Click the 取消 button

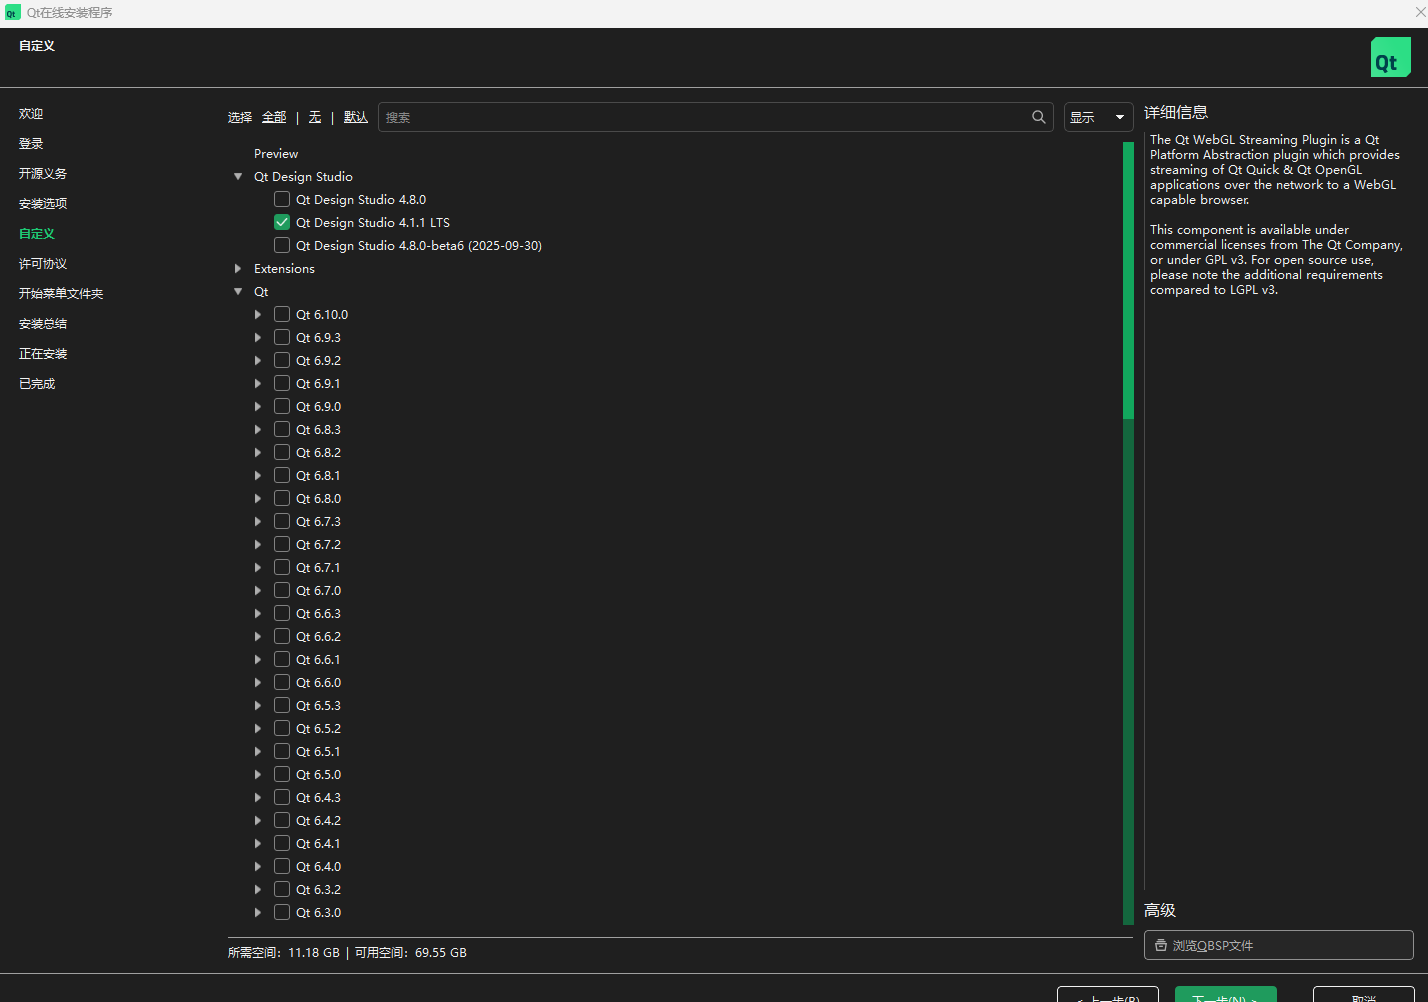tap(1363, 994)
